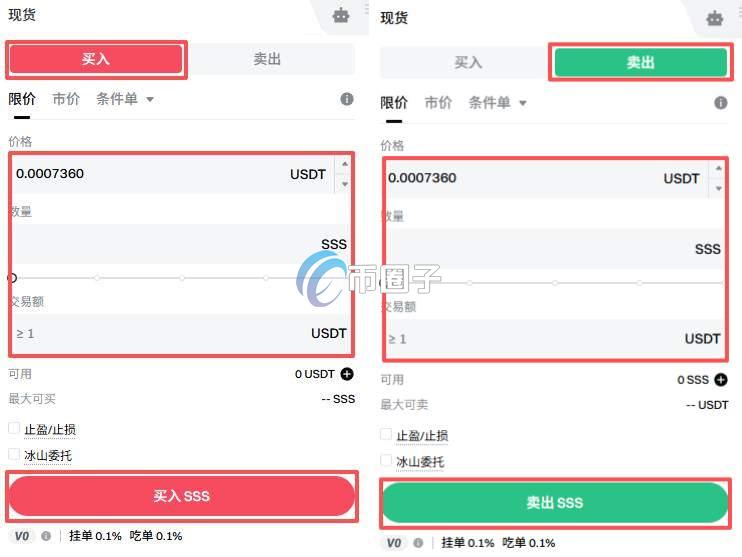The height and width of the screenshot is (557, 742).
Task: Open trading bot icon in right panel
Action: pos(715,18)
